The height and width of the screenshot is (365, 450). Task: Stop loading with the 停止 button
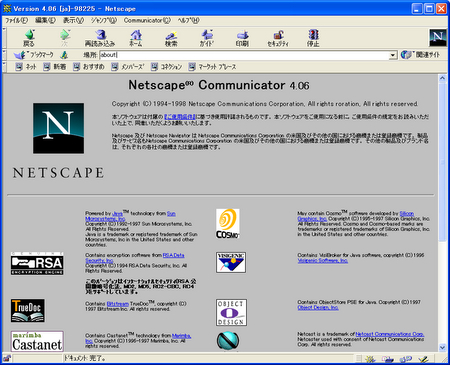(x=313, y=38)
